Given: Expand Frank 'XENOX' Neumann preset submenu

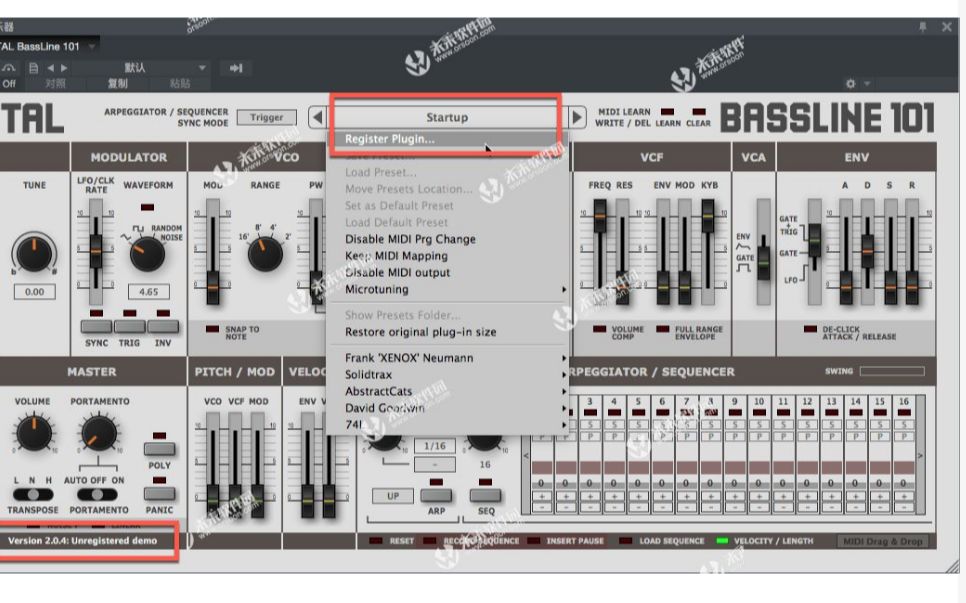Looking at the screenshot, I should pyautogui.click(x=447, y=358).
